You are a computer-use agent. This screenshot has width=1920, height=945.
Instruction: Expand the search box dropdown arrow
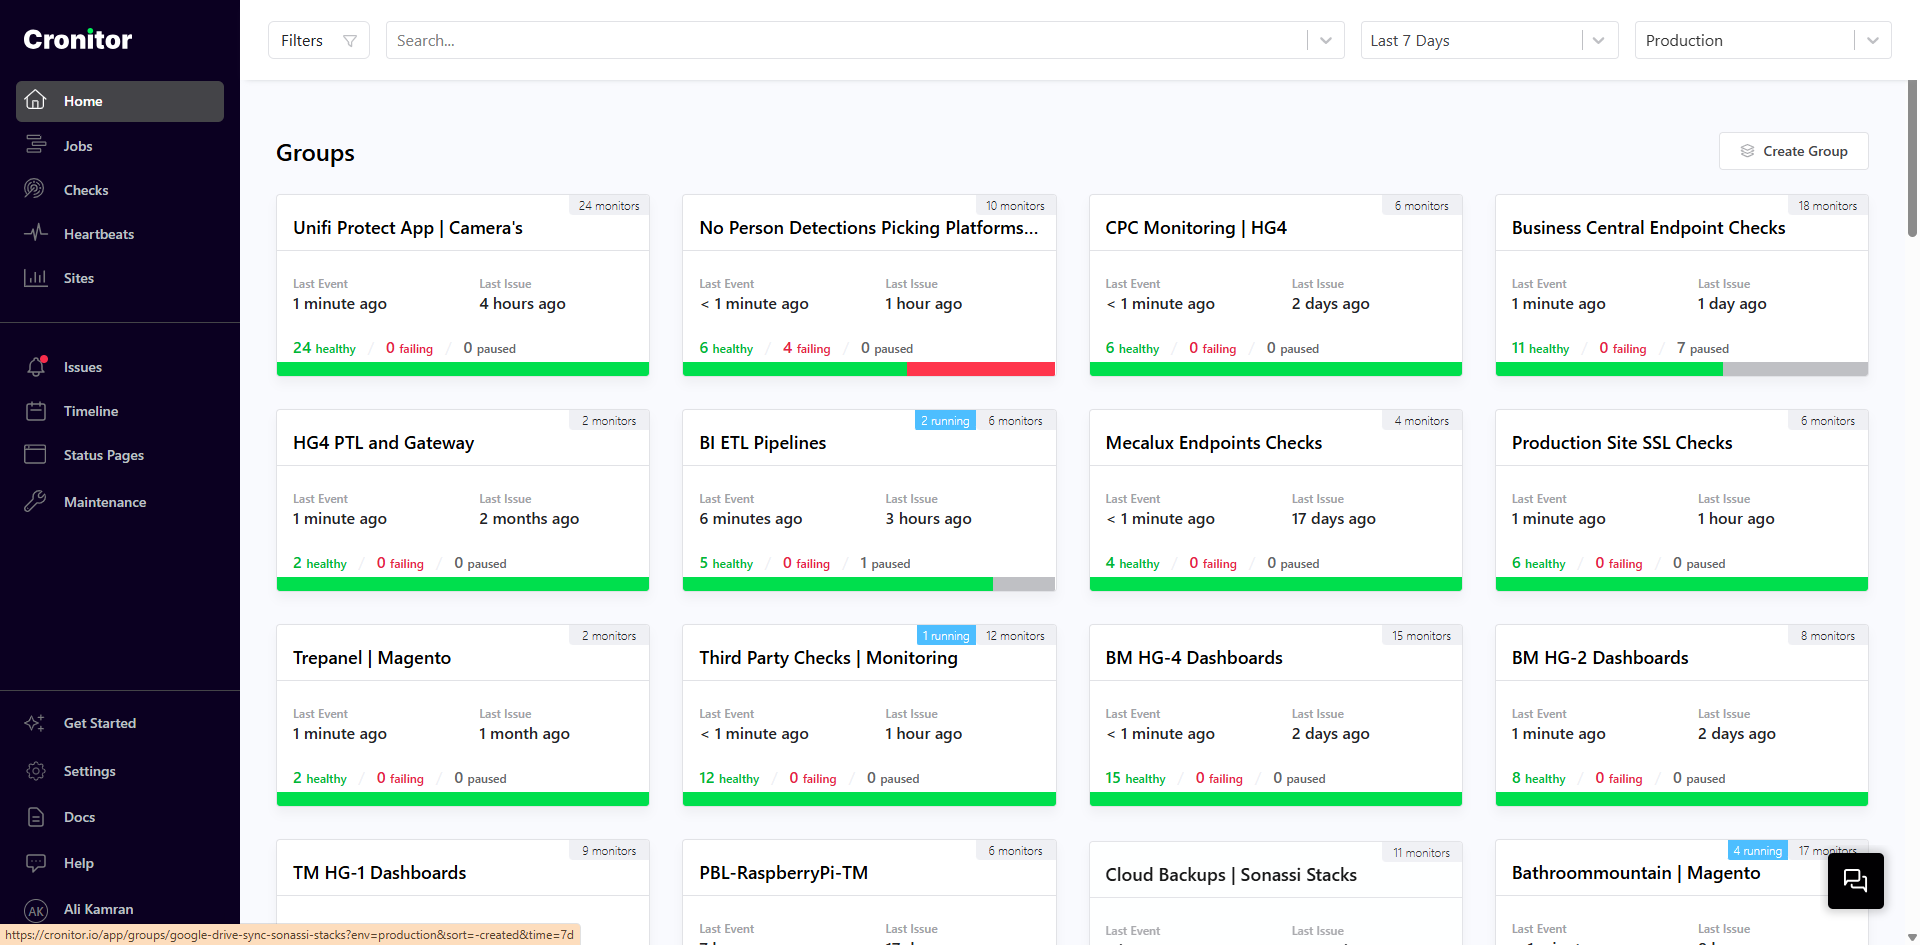[1325, 41]
